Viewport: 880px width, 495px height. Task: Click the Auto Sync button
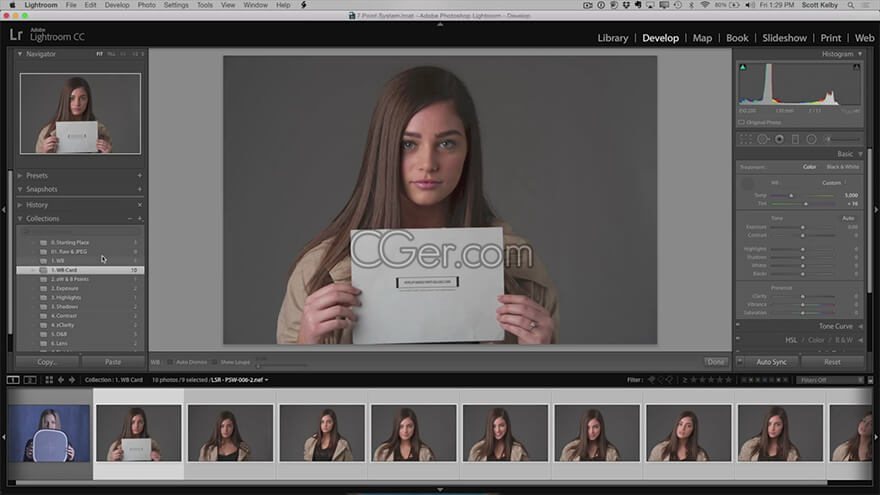(771, 362)
